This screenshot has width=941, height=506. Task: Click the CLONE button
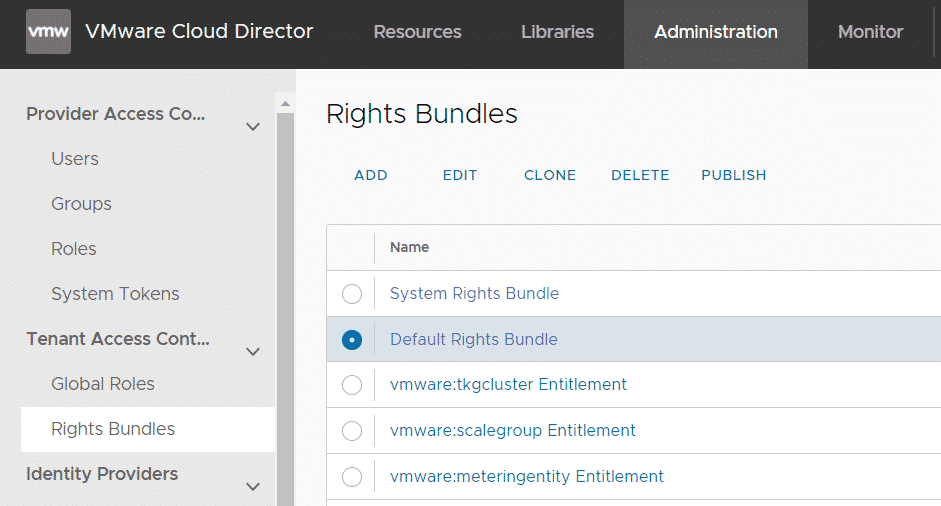pyautogui.click(x=550, y=175)
